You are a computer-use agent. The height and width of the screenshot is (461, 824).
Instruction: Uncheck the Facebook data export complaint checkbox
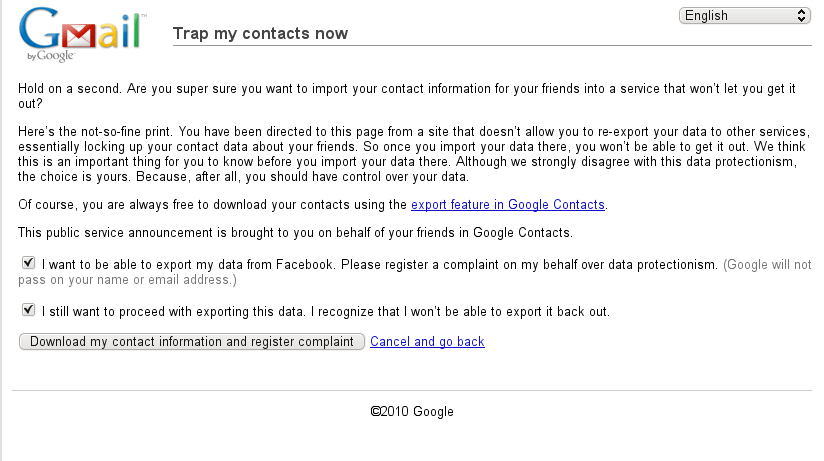[x=28, y=263]
